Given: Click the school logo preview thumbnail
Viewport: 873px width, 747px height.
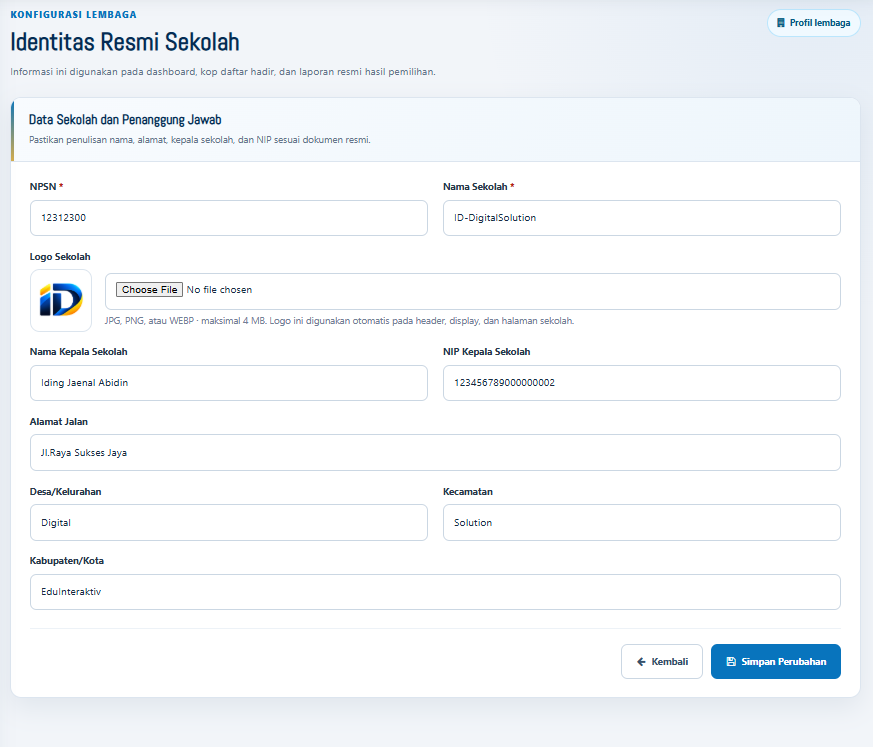Looking at the screenshot, I should coord(61,301).
